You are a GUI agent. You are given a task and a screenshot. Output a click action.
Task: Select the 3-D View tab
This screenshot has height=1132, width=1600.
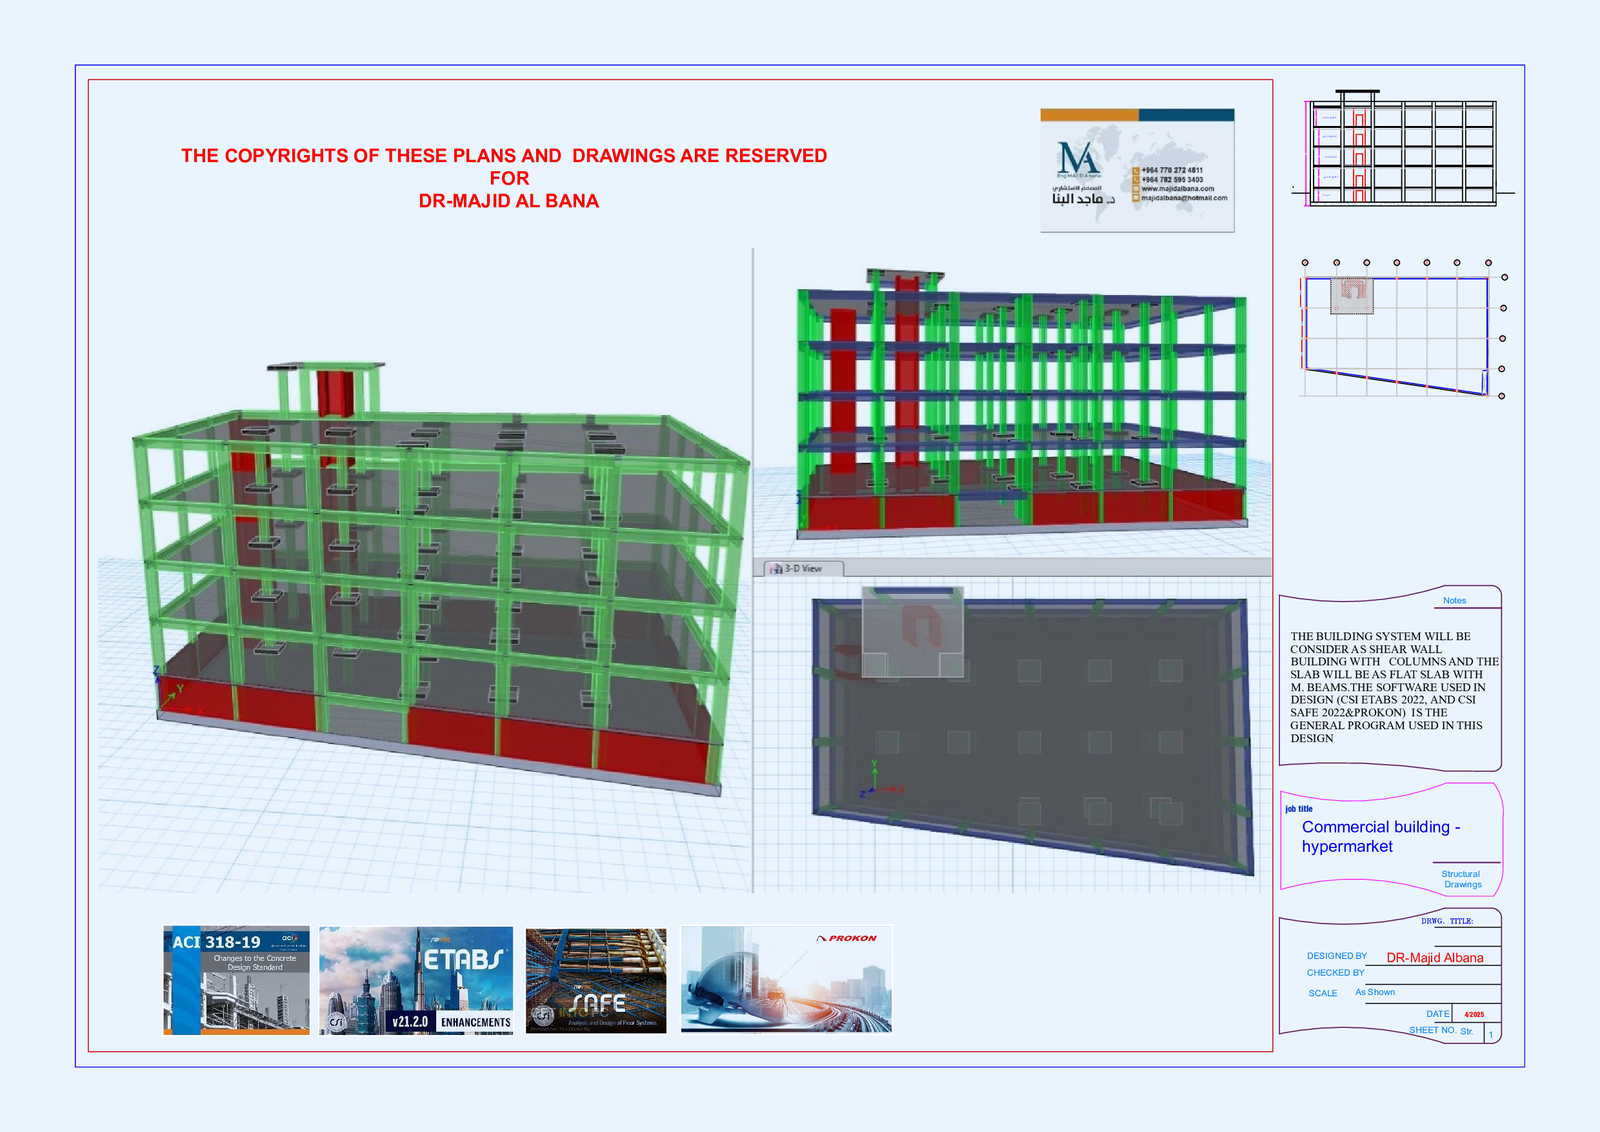click(804, 568)
